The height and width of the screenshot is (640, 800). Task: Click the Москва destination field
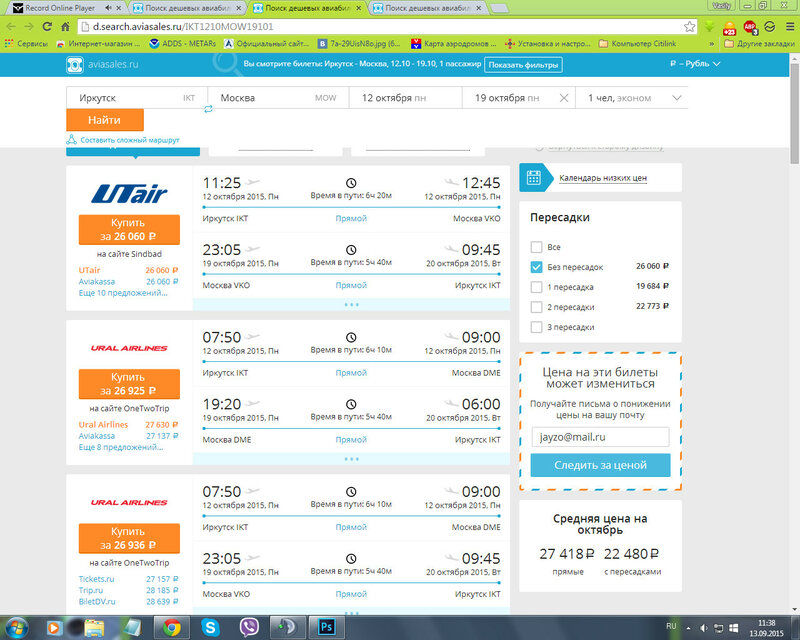278,98
